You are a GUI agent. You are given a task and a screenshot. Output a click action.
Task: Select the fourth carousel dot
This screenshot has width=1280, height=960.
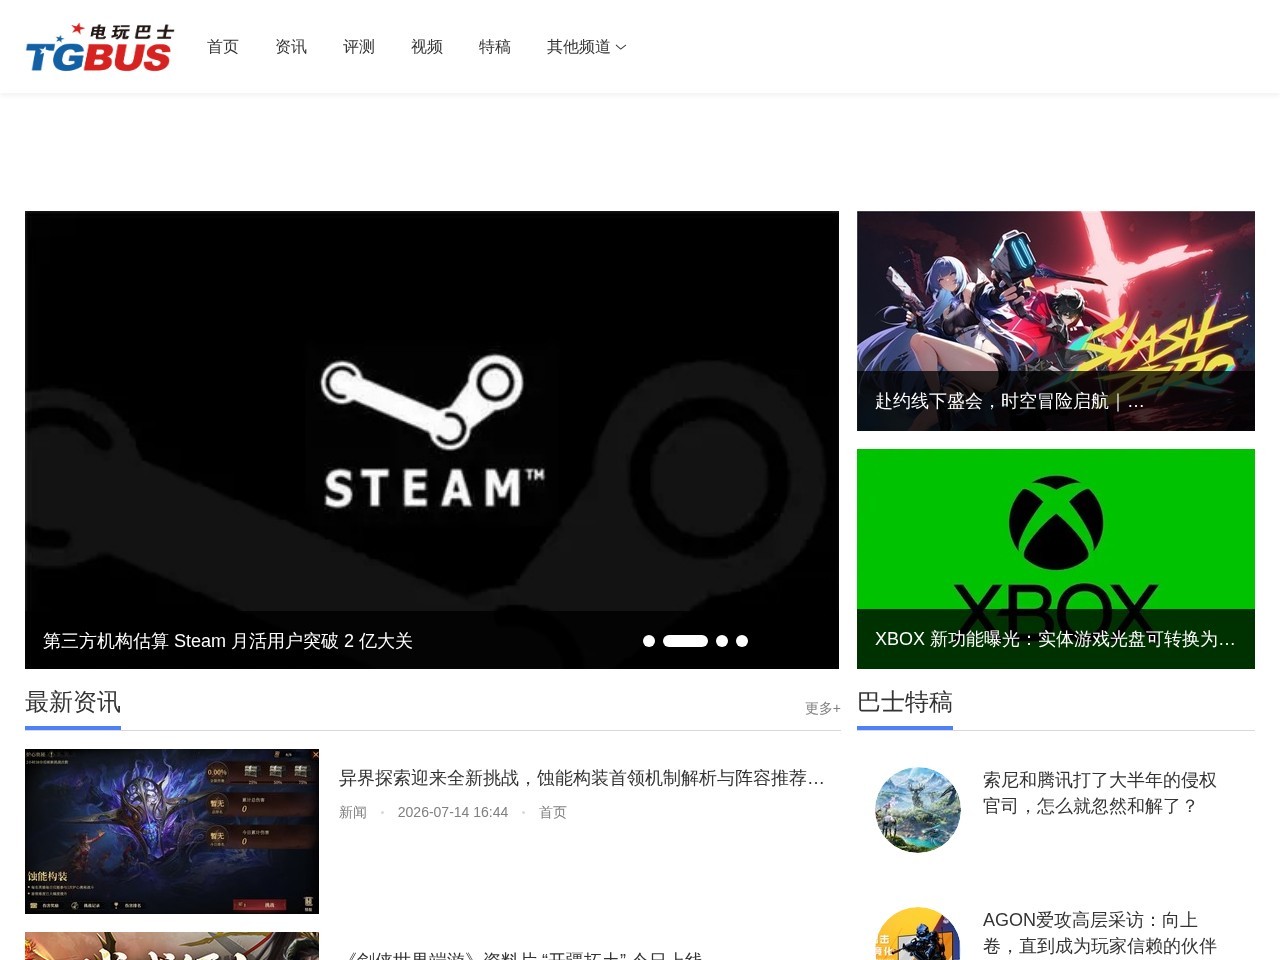click(x=742, y=641)
